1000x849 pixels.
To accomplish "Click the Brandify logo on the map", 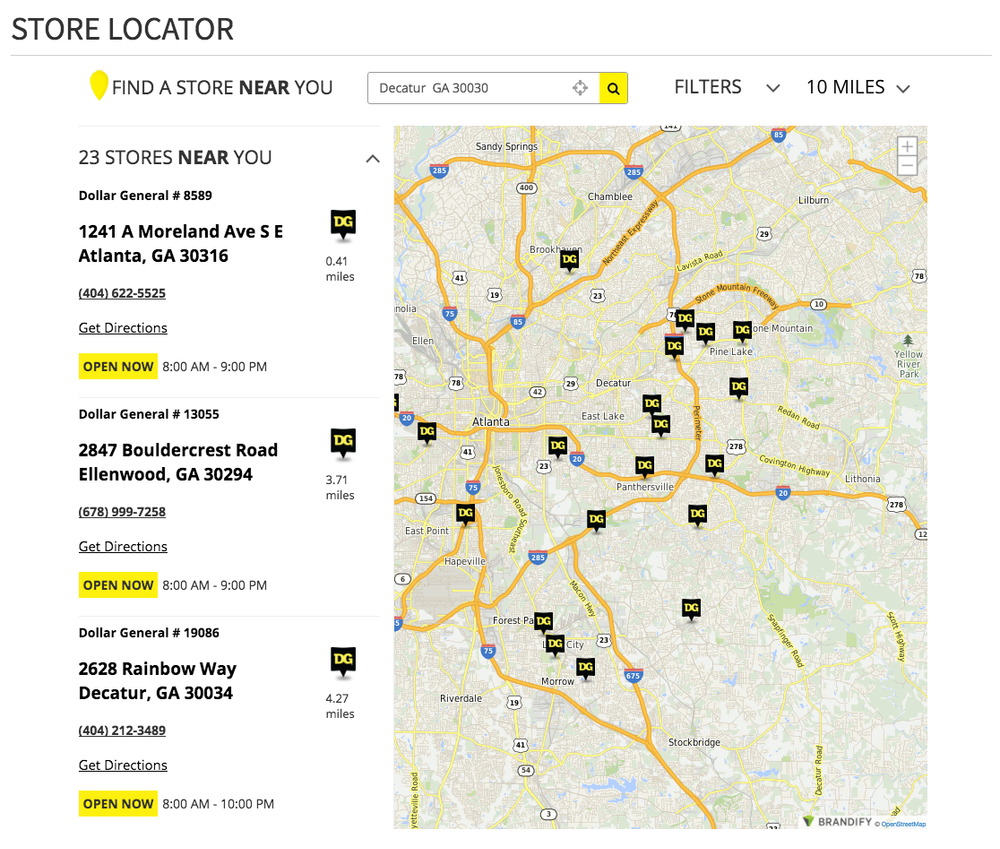I will click(x=837, y=822).
